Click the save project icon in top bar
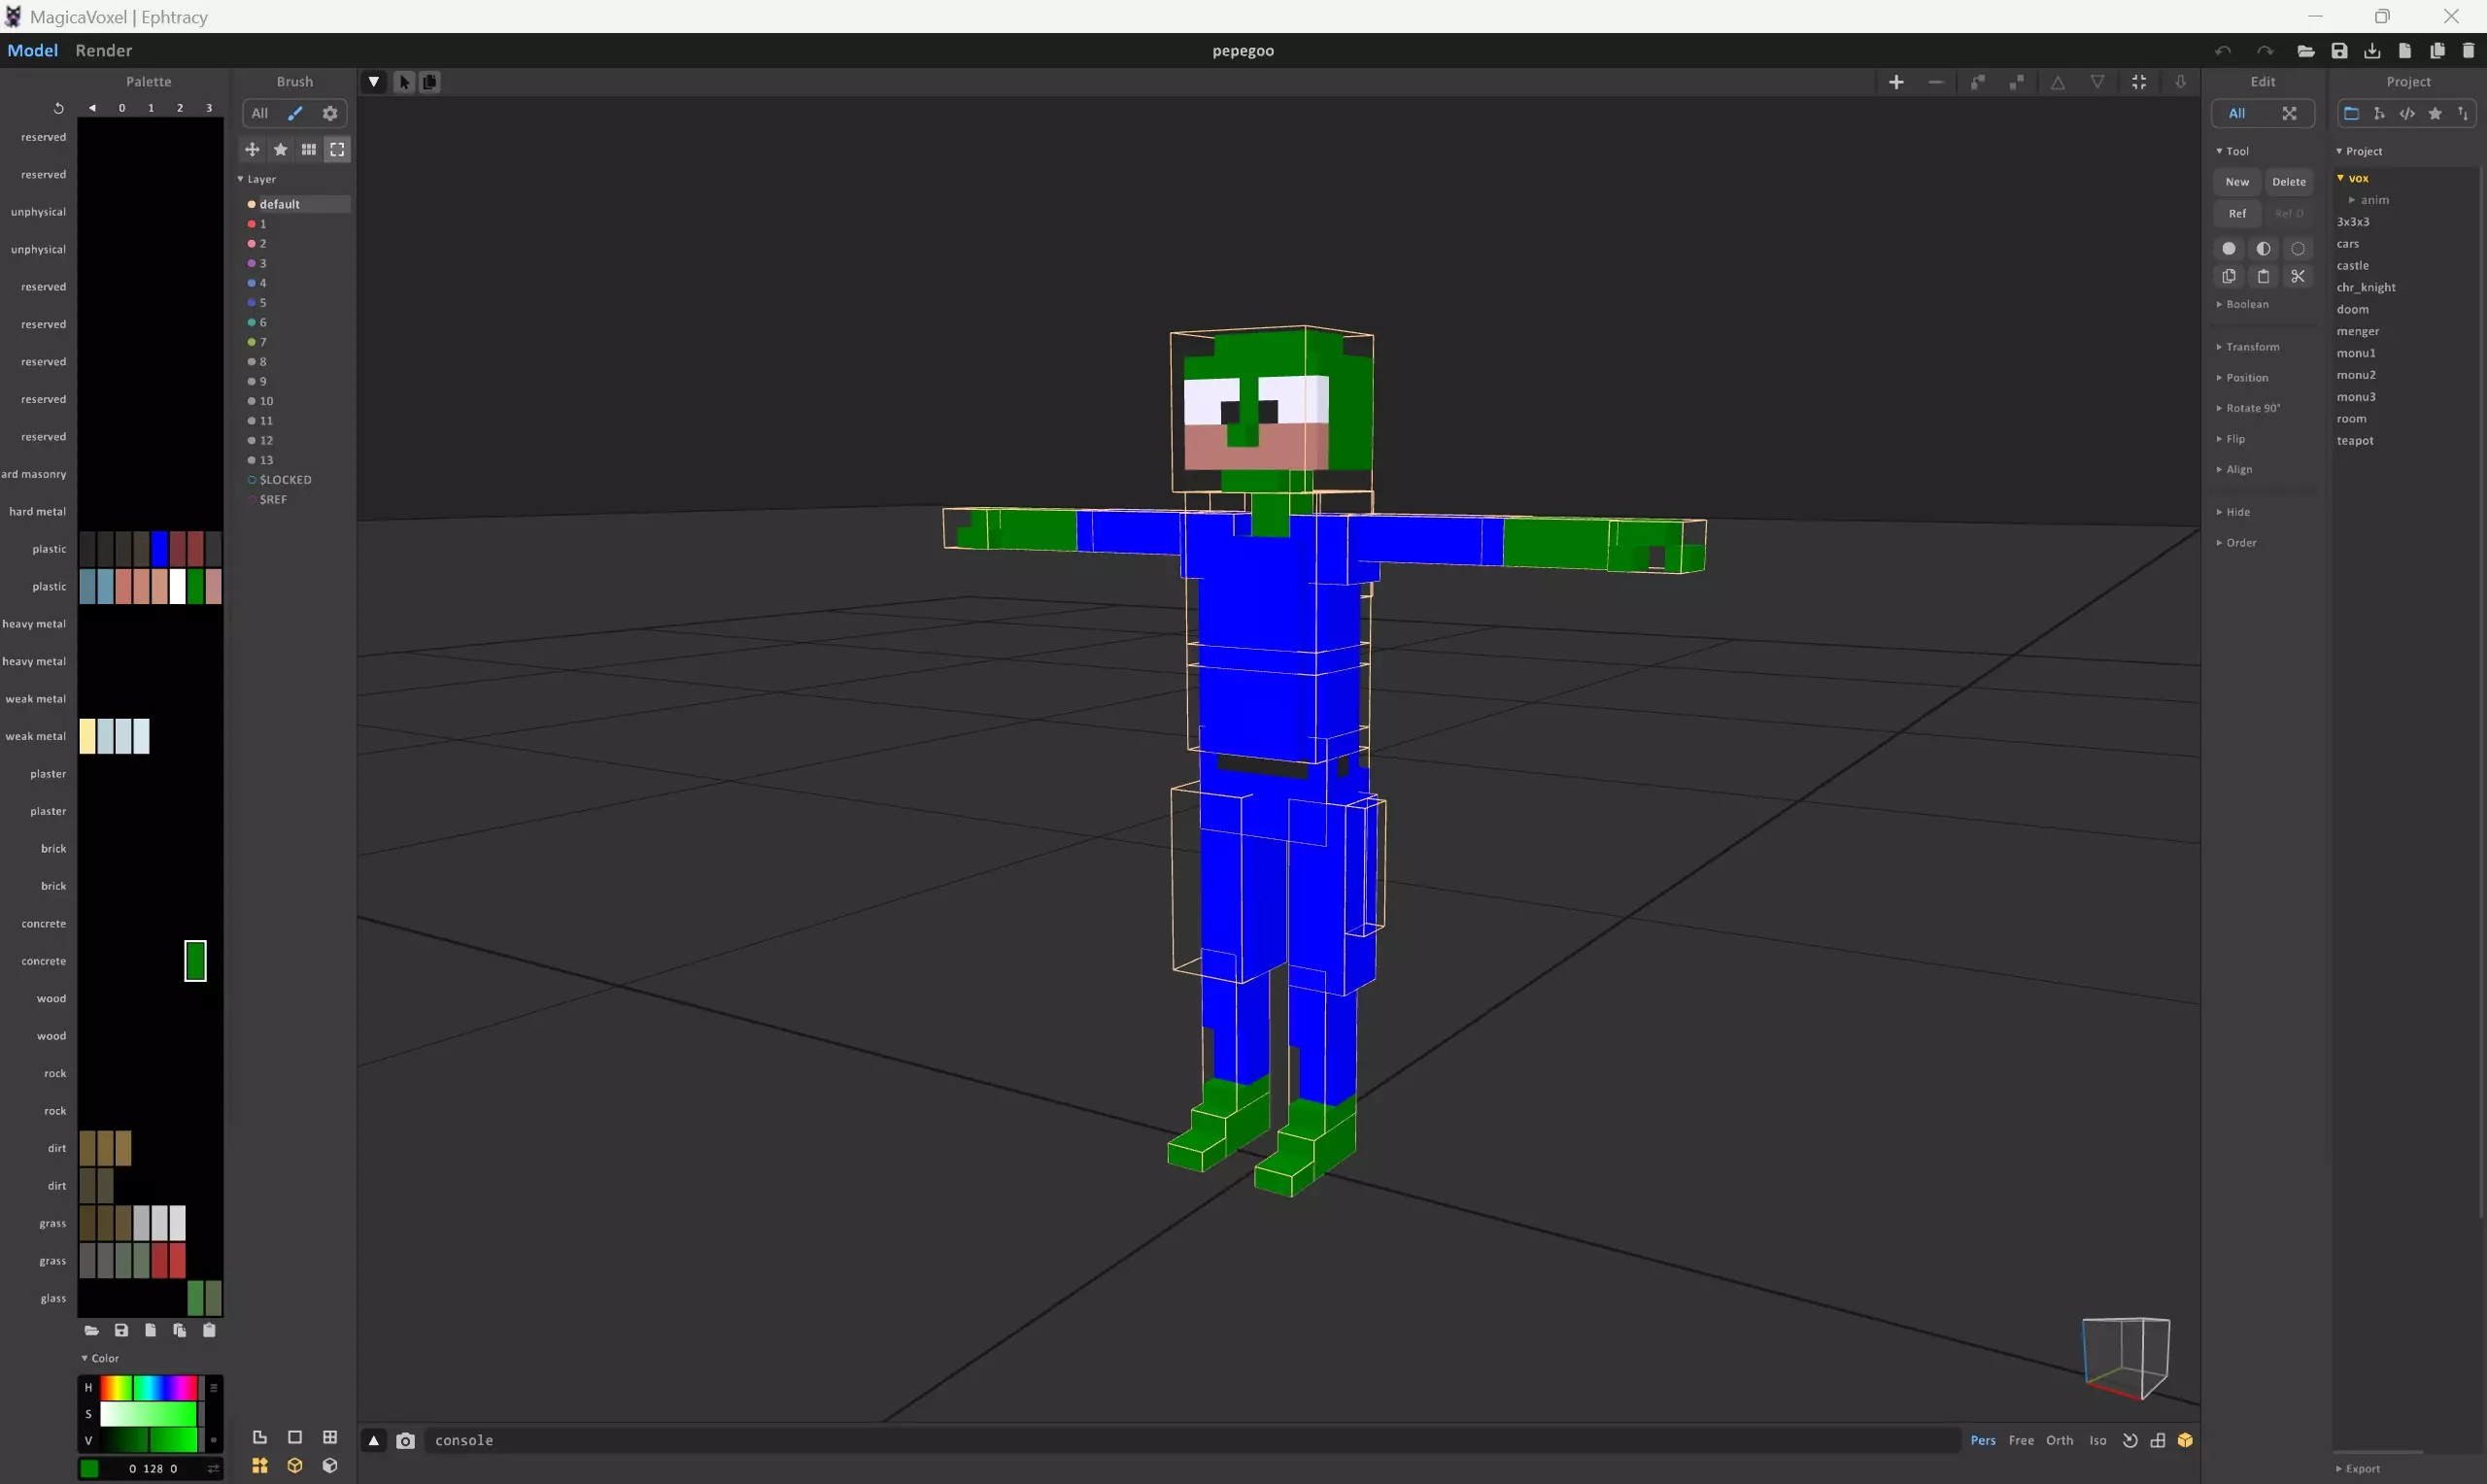2487x1484 pixels. coord(2339,51)
